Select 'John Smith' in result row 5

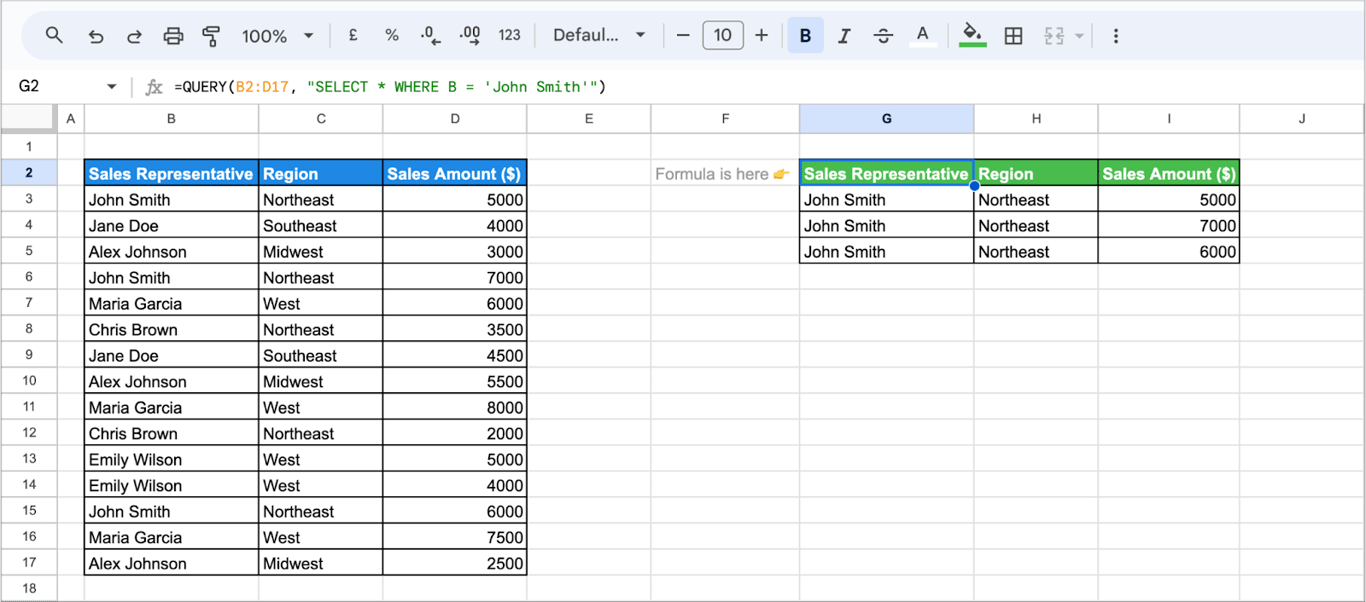click(x=886, y=251)
